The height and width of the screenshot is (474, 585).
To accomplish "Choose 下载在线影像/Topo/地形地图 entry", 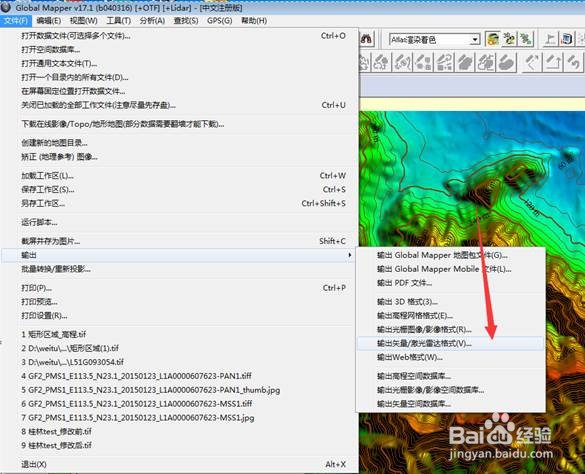I will coord(178,124).
